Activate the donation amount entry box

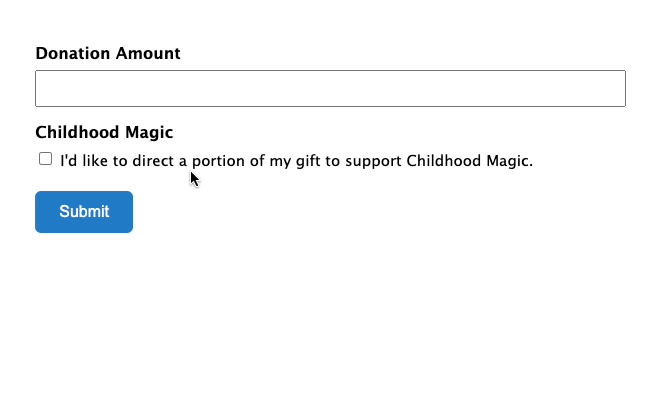tap(330, 88)
